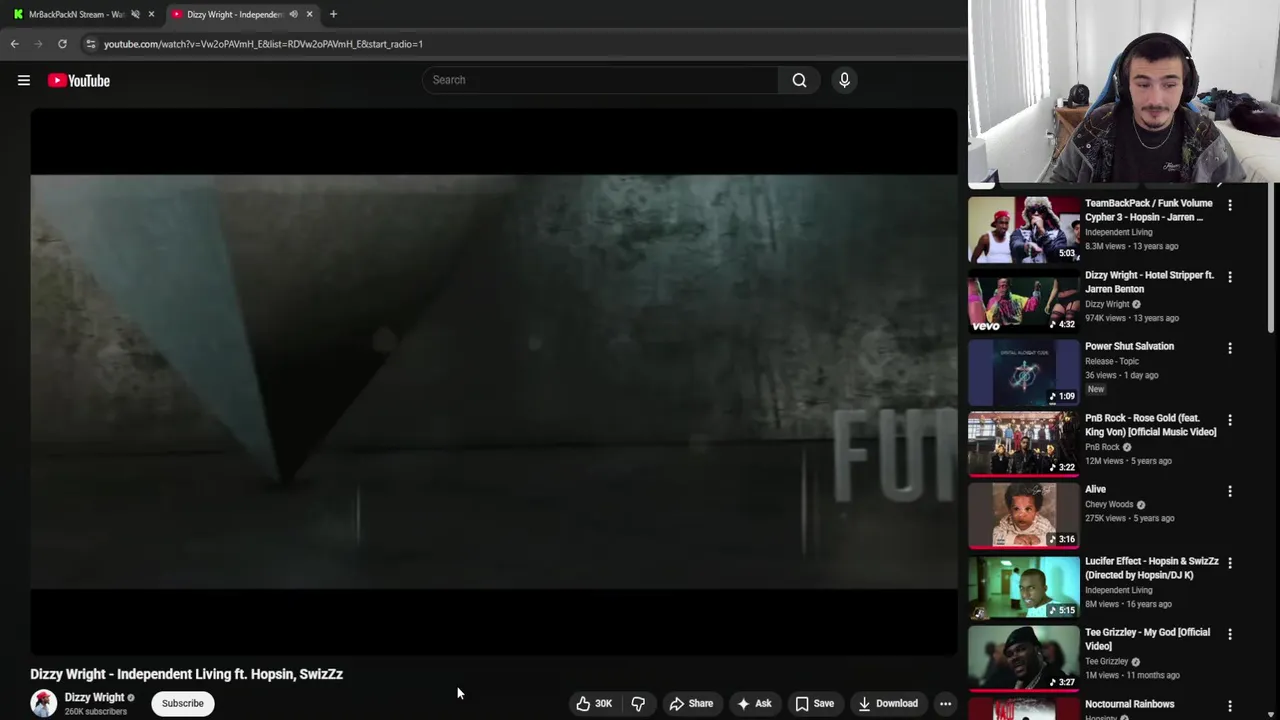Open the 'Power Shut Salvation' title
Viewport: 1280px width, 720px height.
pyautogui.click(x=1129, y=346)
